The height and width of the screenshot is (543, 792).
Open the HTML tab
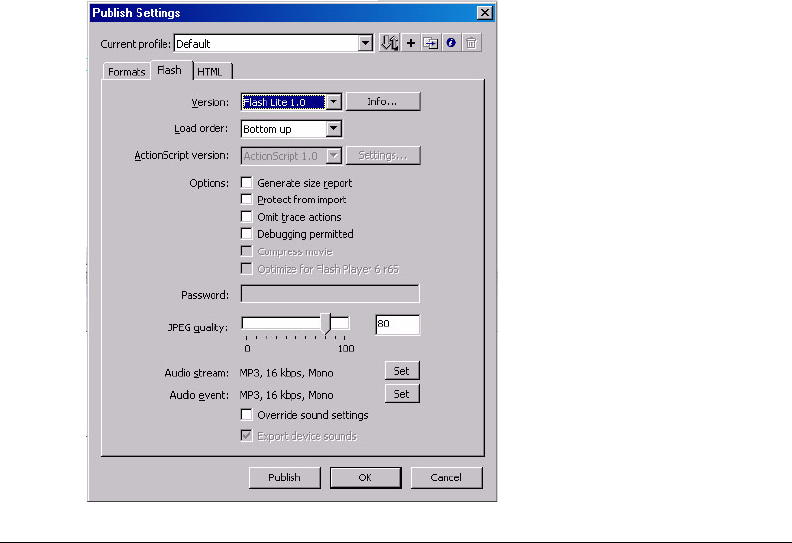[x=210, y=72]
